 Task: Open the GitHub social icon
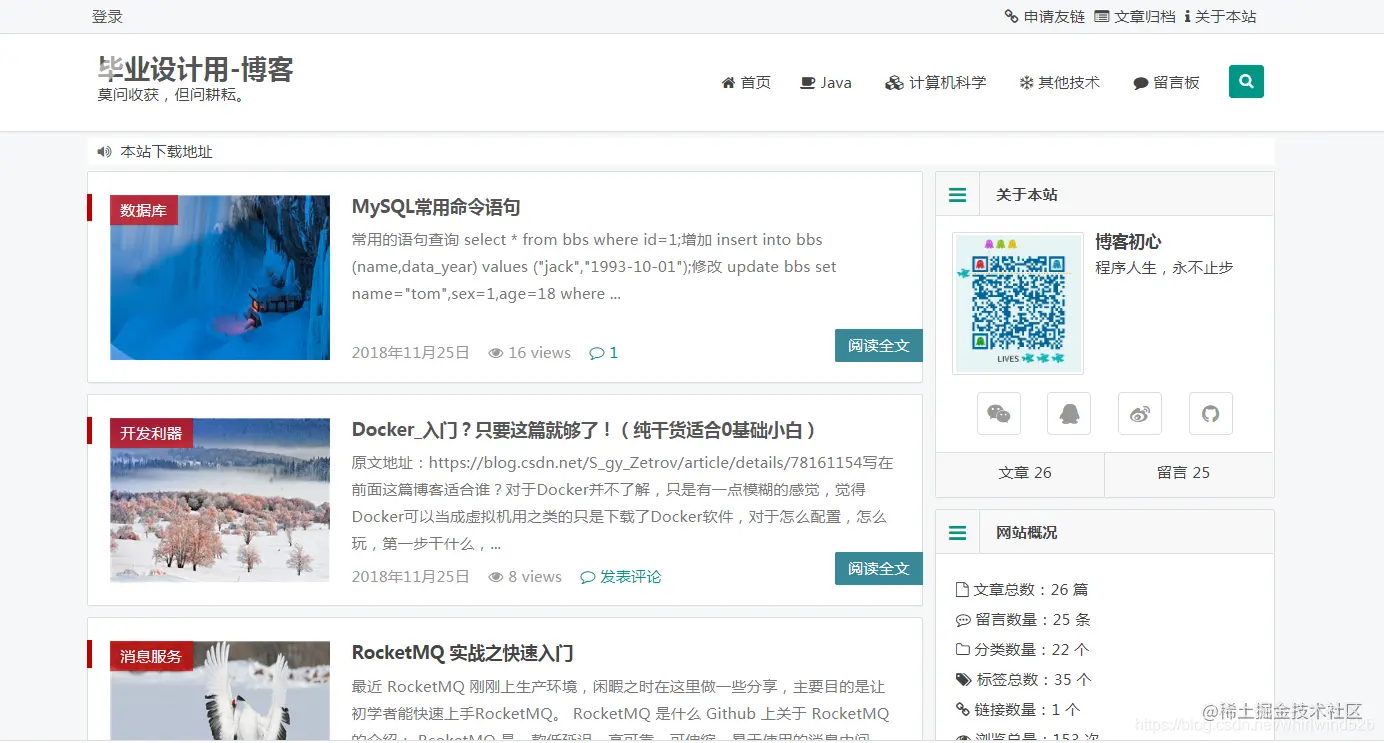coord(1211,413)
